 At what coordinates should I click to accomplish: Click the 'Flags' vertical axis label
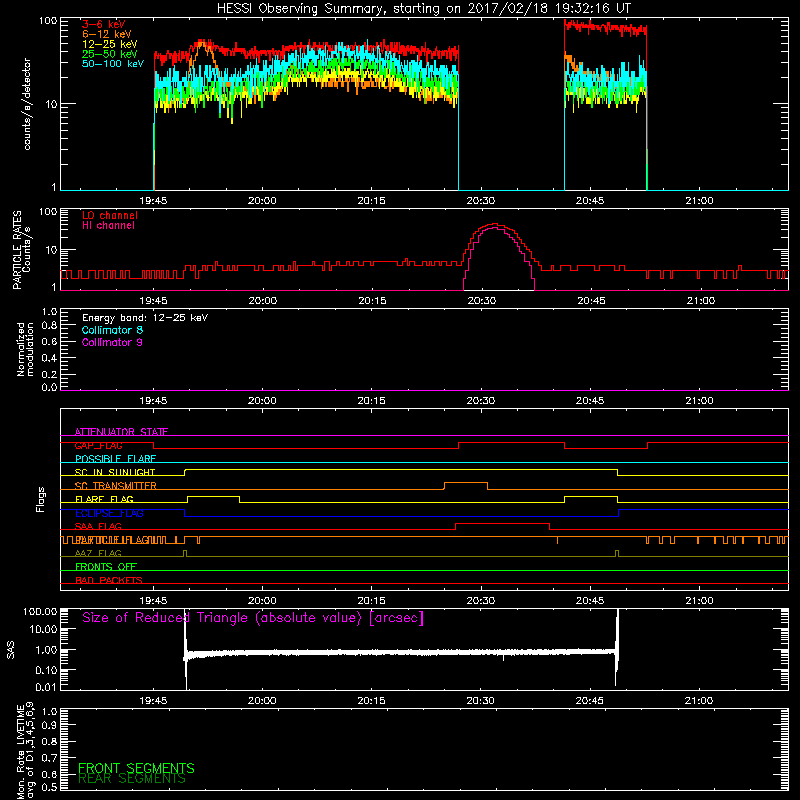(x=40, y=499)
